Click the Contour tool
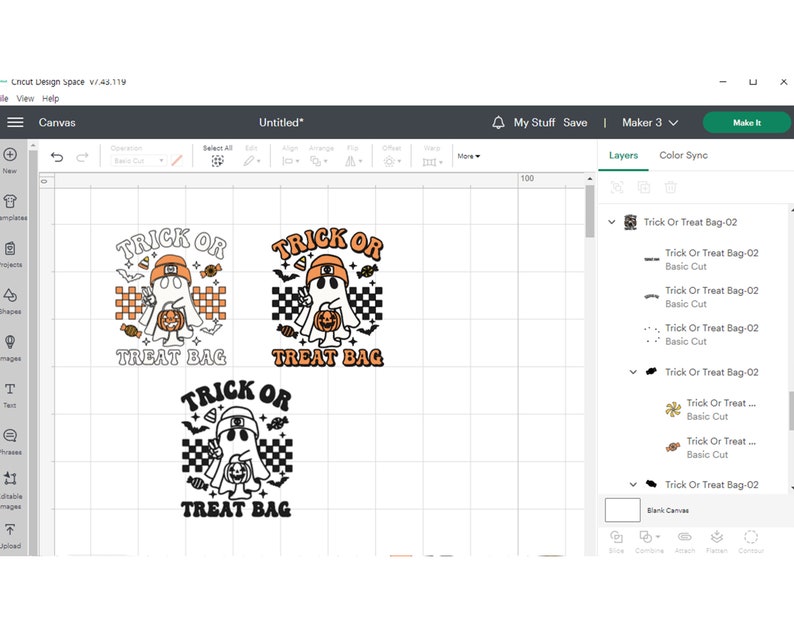This screenshot has height=635, width=794. click(751, 541)
